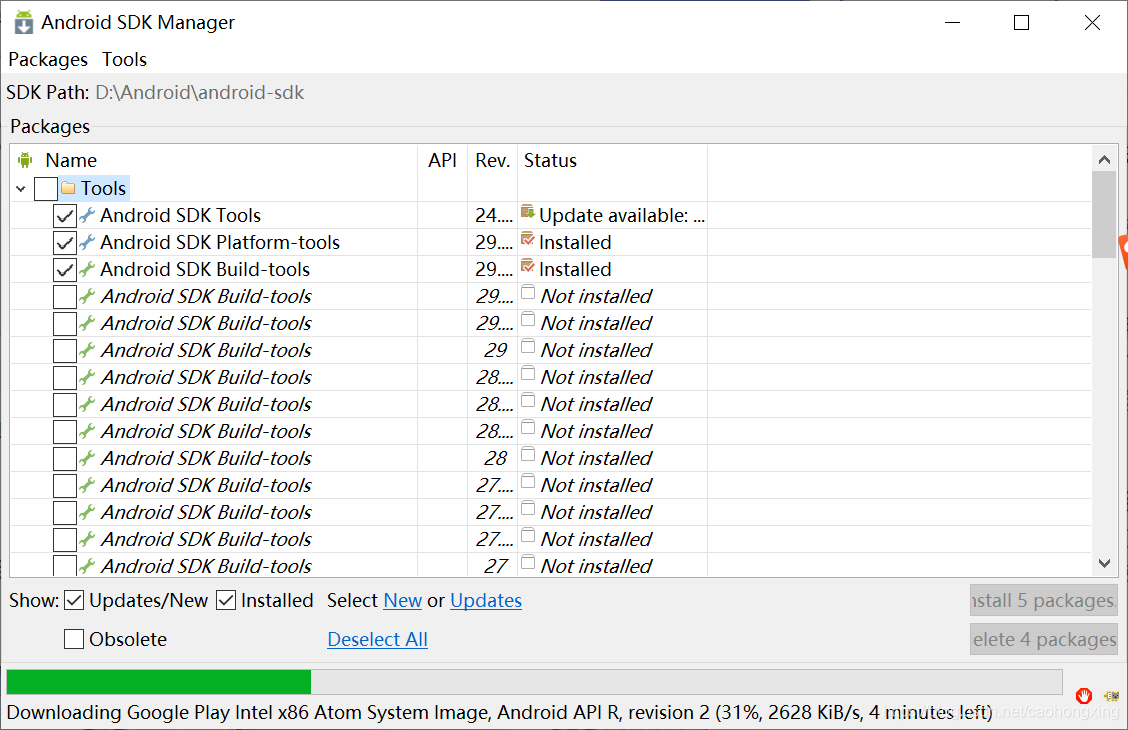Click the Not installed icon in the rev 28 row
Image resolution: width=1128 pixels, height=730 pixels.
(528, 455)
